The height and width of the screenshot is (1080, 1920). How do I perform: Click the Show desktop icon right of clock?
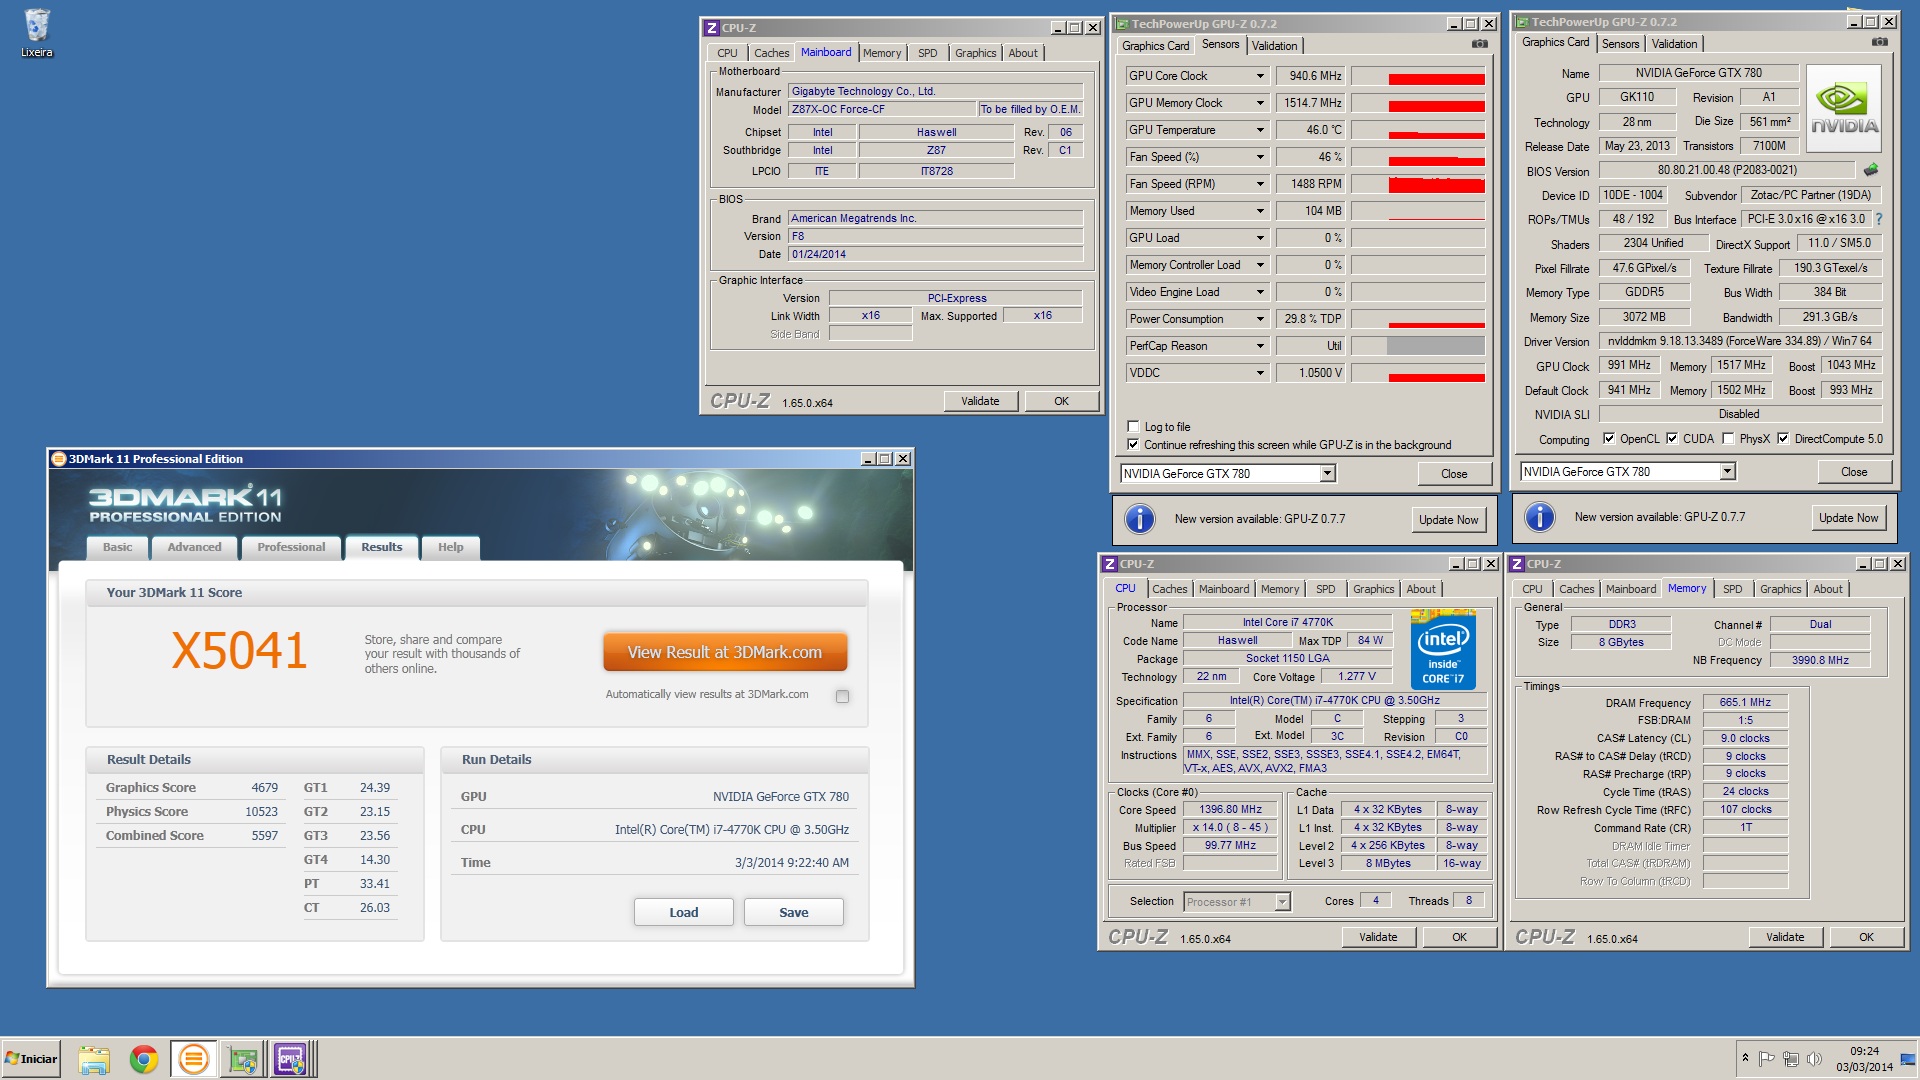[x=1910, y=1059]
